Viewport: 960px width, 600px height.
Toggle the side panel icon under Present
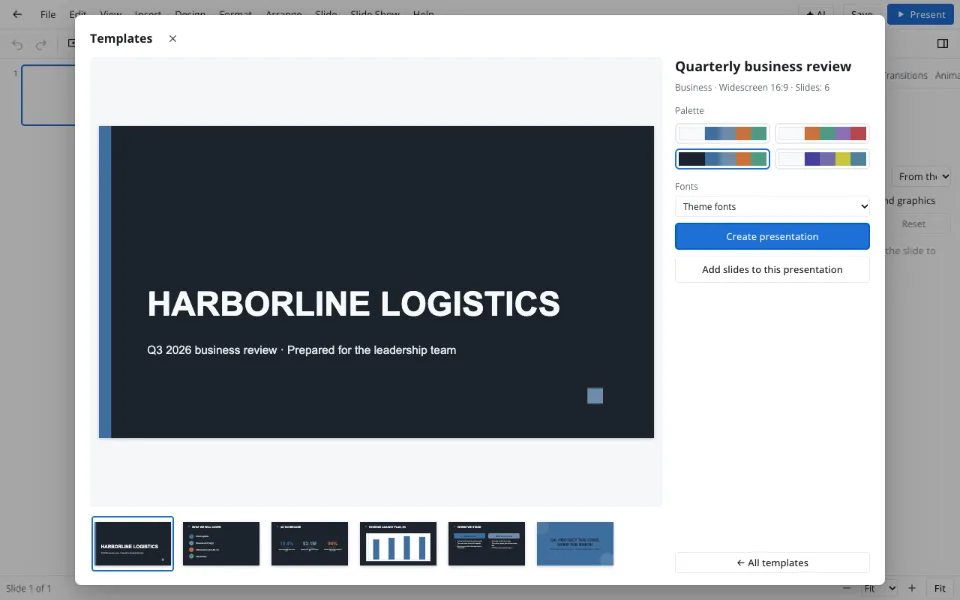coord(942,43)
